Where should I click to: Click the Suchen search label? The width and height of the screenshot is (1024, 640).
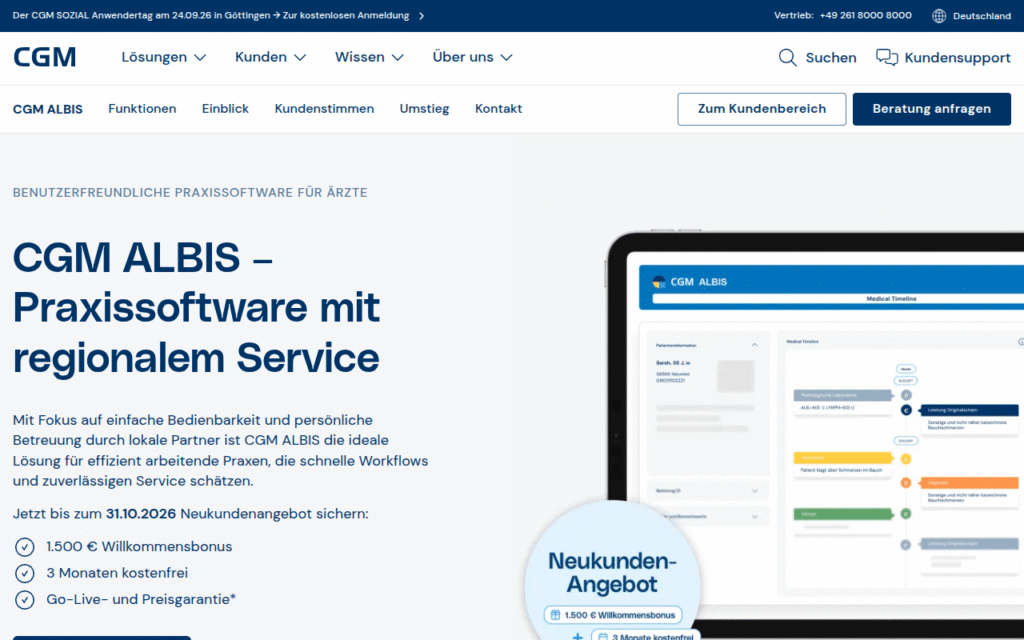click(831, 57)
